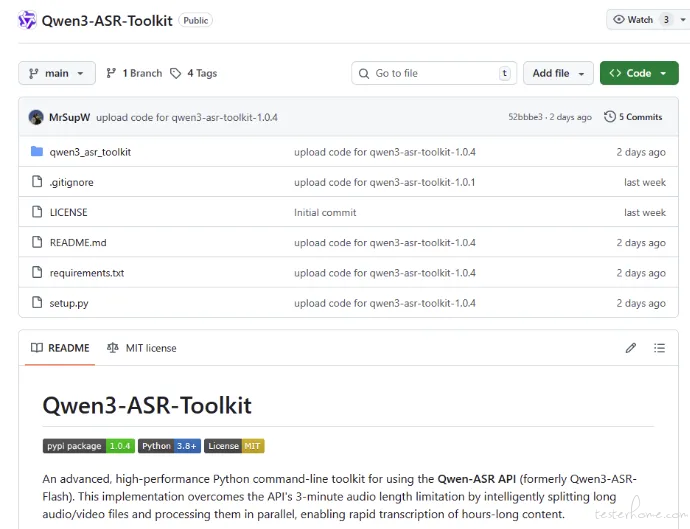Open the commit hash 52bbbe3 link
This screenshot has width=690, height=529.
[525, 117]
